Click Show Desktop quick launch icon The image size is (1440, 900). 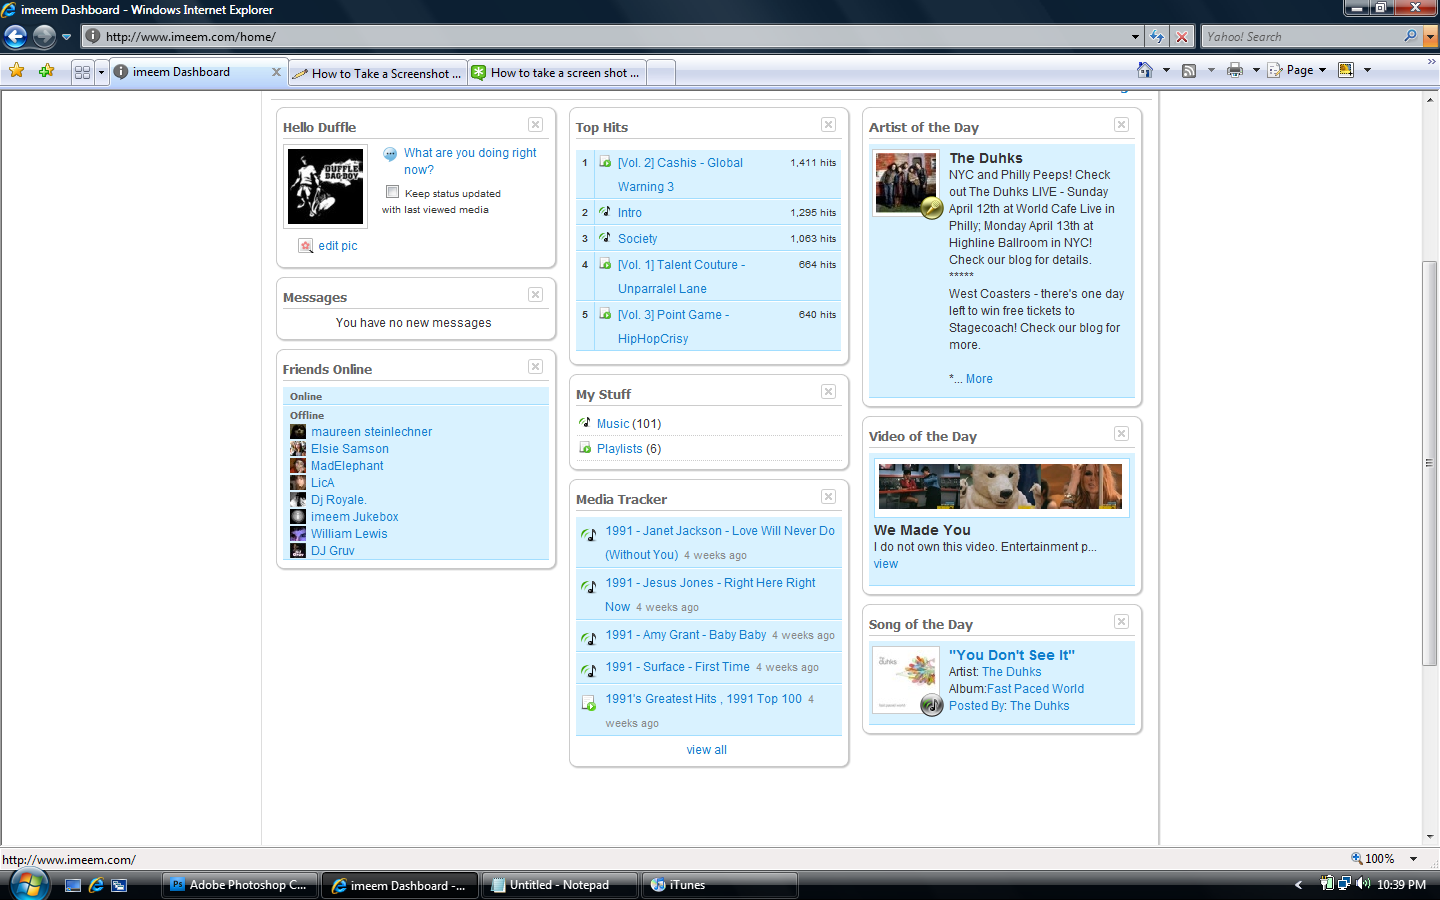click(72, 885)
